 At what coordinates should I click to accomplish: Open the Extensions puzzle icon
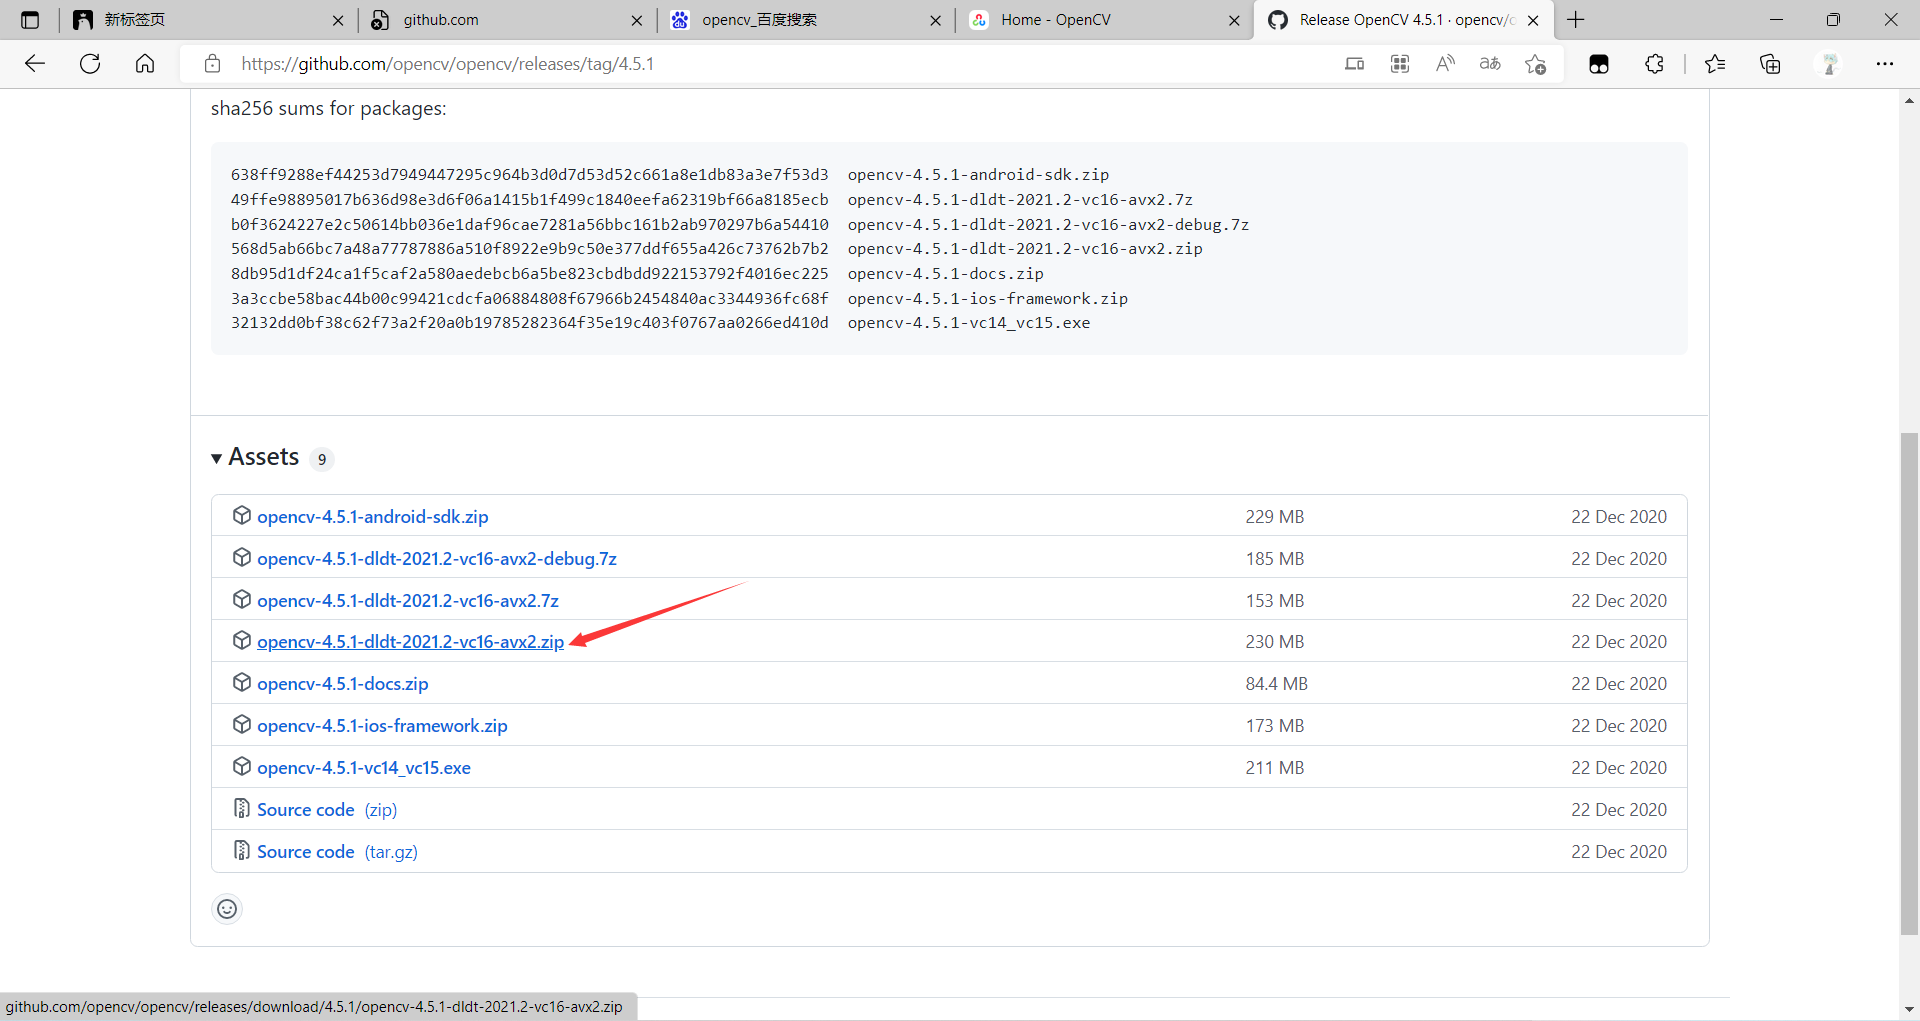click(1655, 64)
